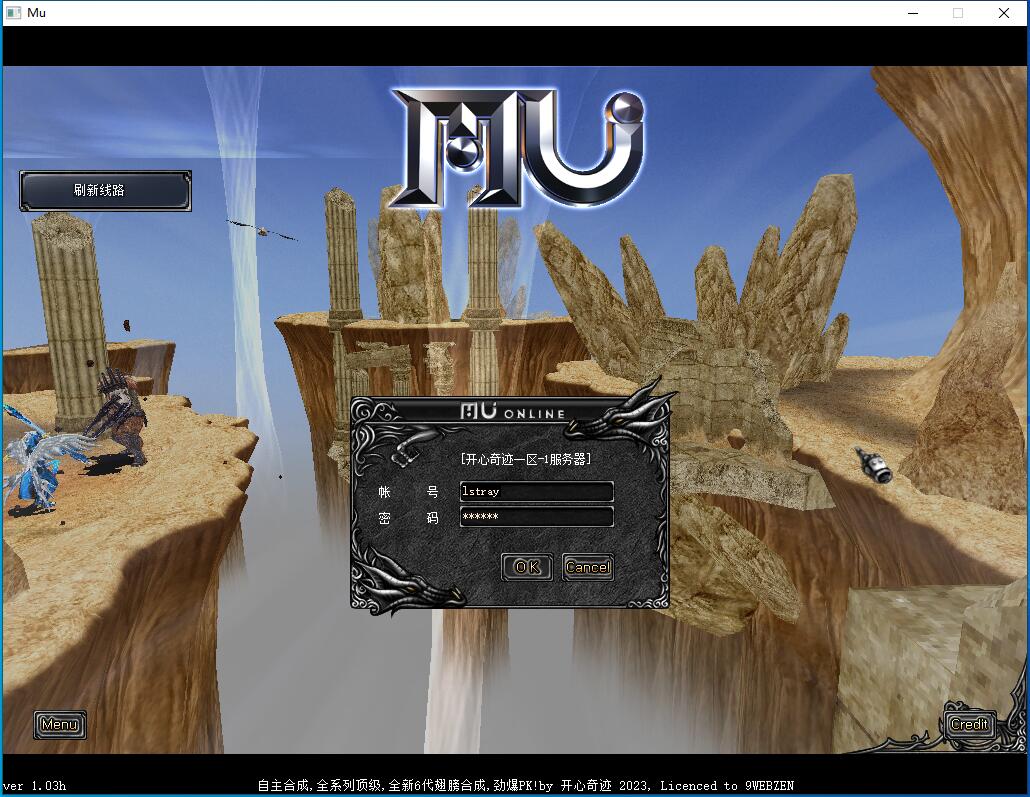Click the bottom license text mentioning 9WEBZEN
The height and width of the screenshot is (797, 1030).
point(526,786)
